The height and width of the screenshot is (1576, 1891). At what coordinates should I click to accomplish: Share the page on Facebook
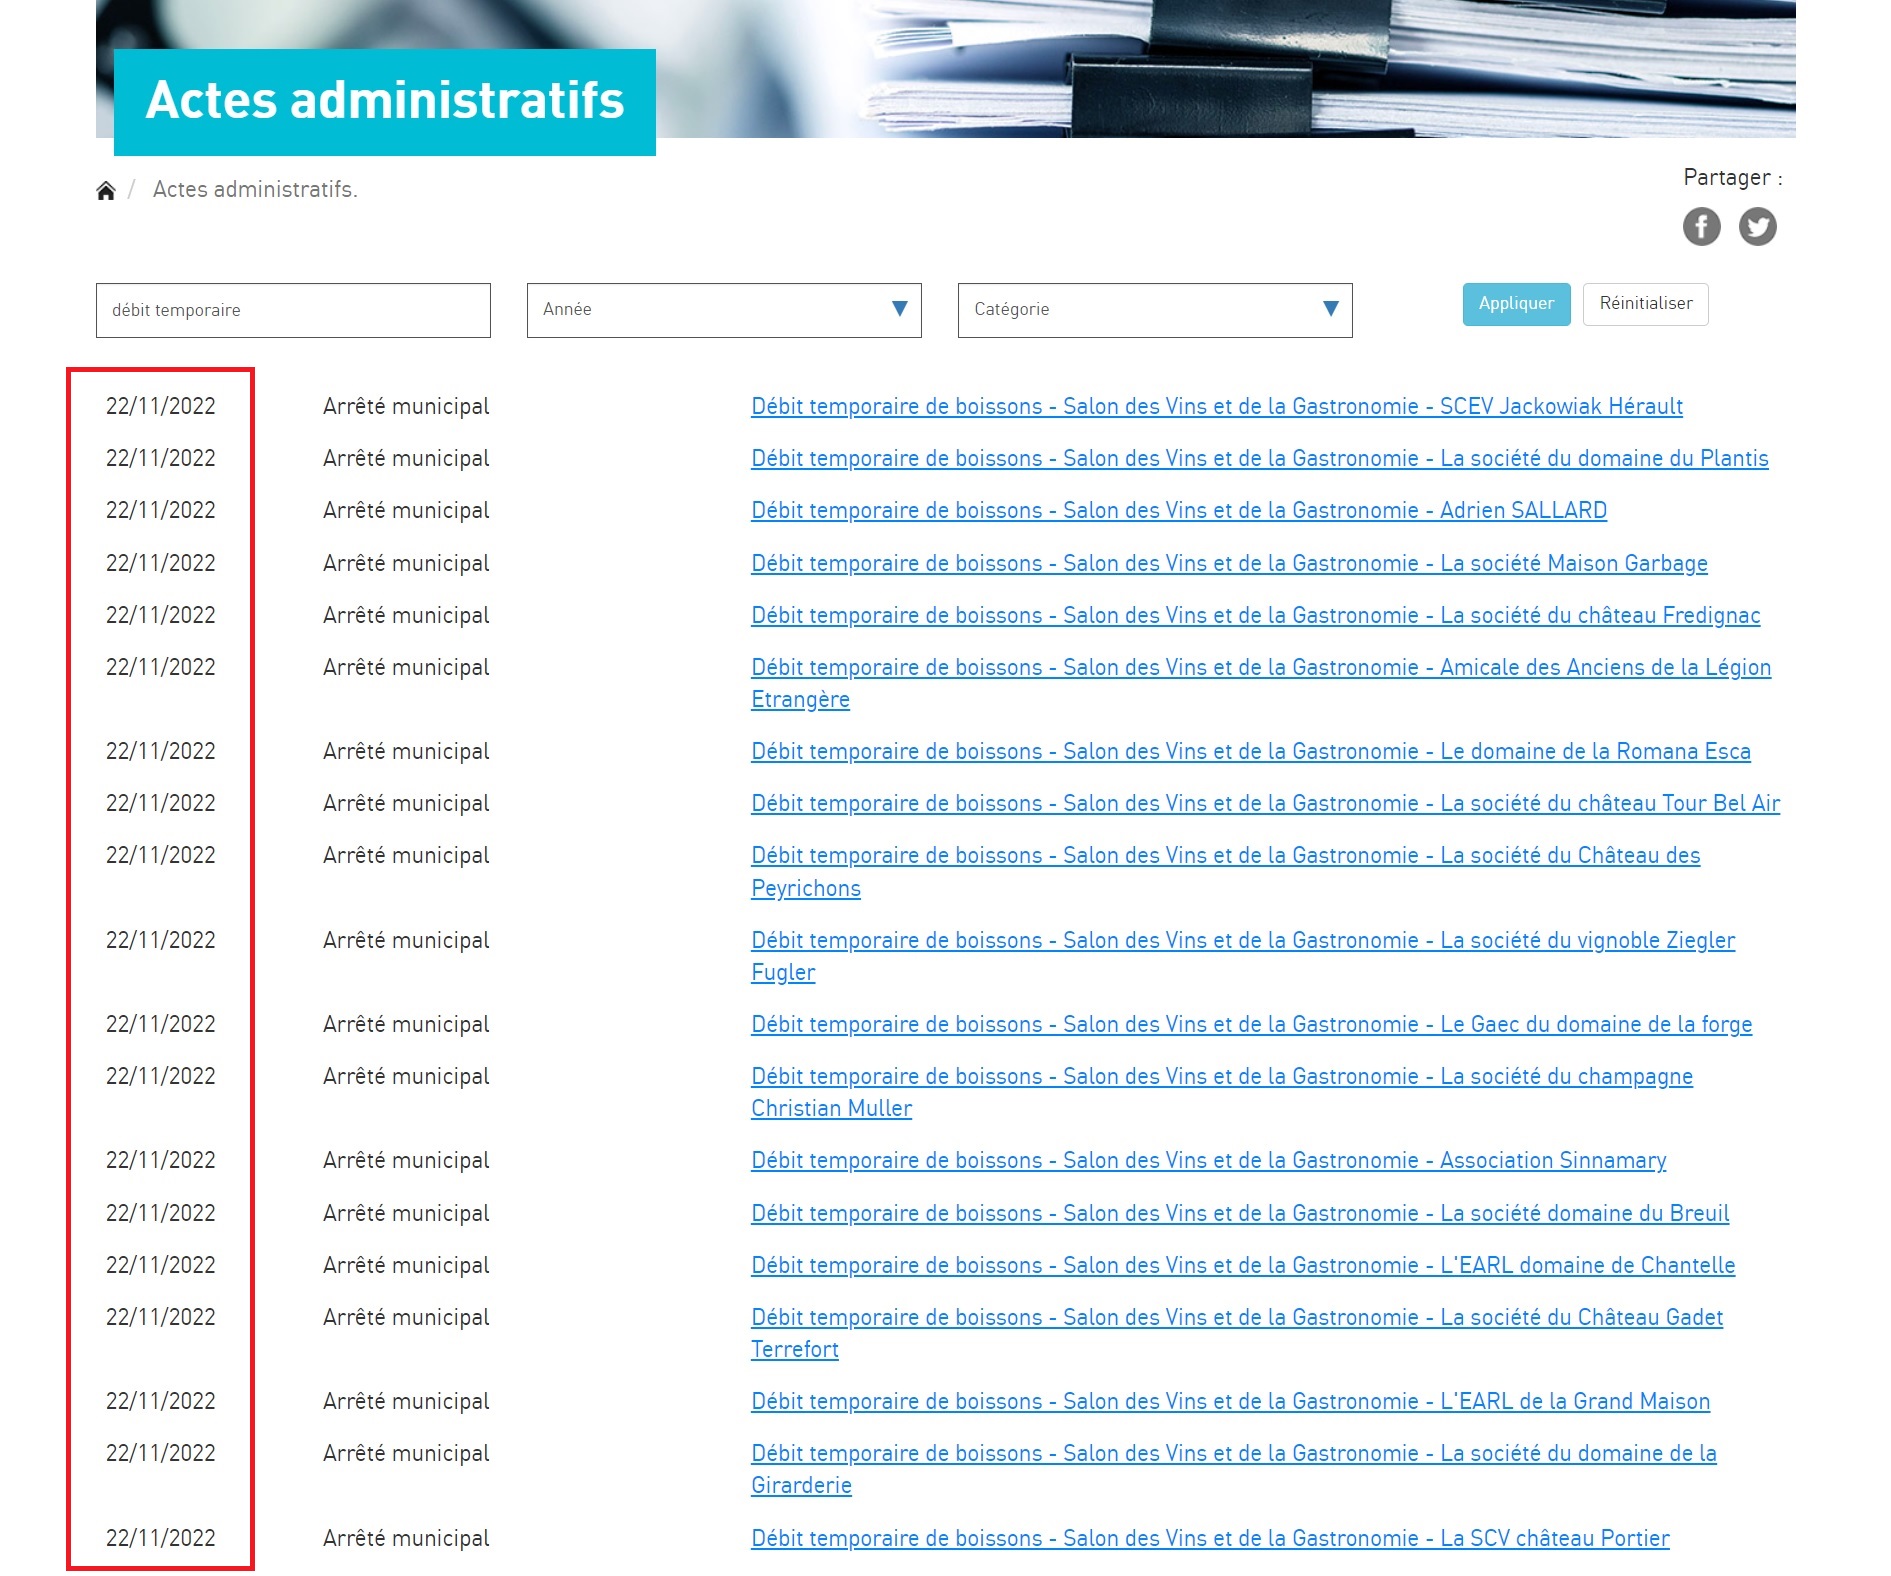pos(1701,226)
